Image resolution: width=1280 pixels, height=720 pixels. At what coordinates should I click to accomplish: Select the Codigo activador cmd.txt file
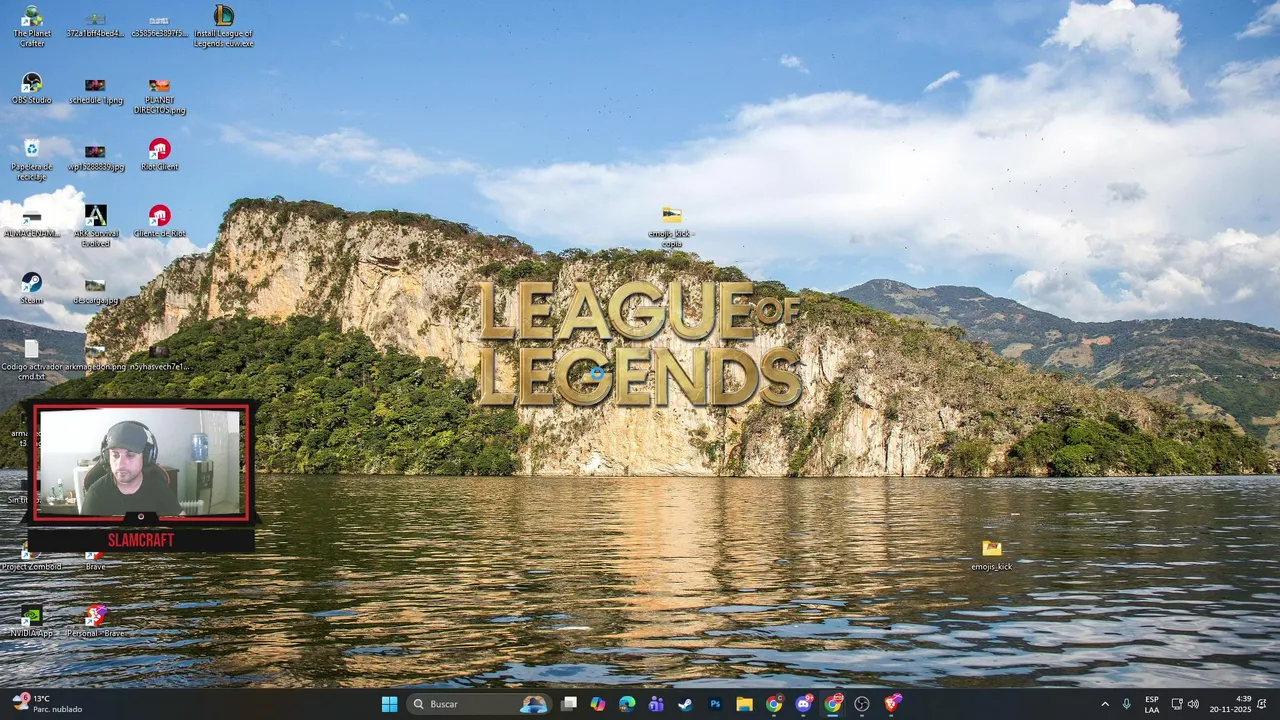(32, 360)
